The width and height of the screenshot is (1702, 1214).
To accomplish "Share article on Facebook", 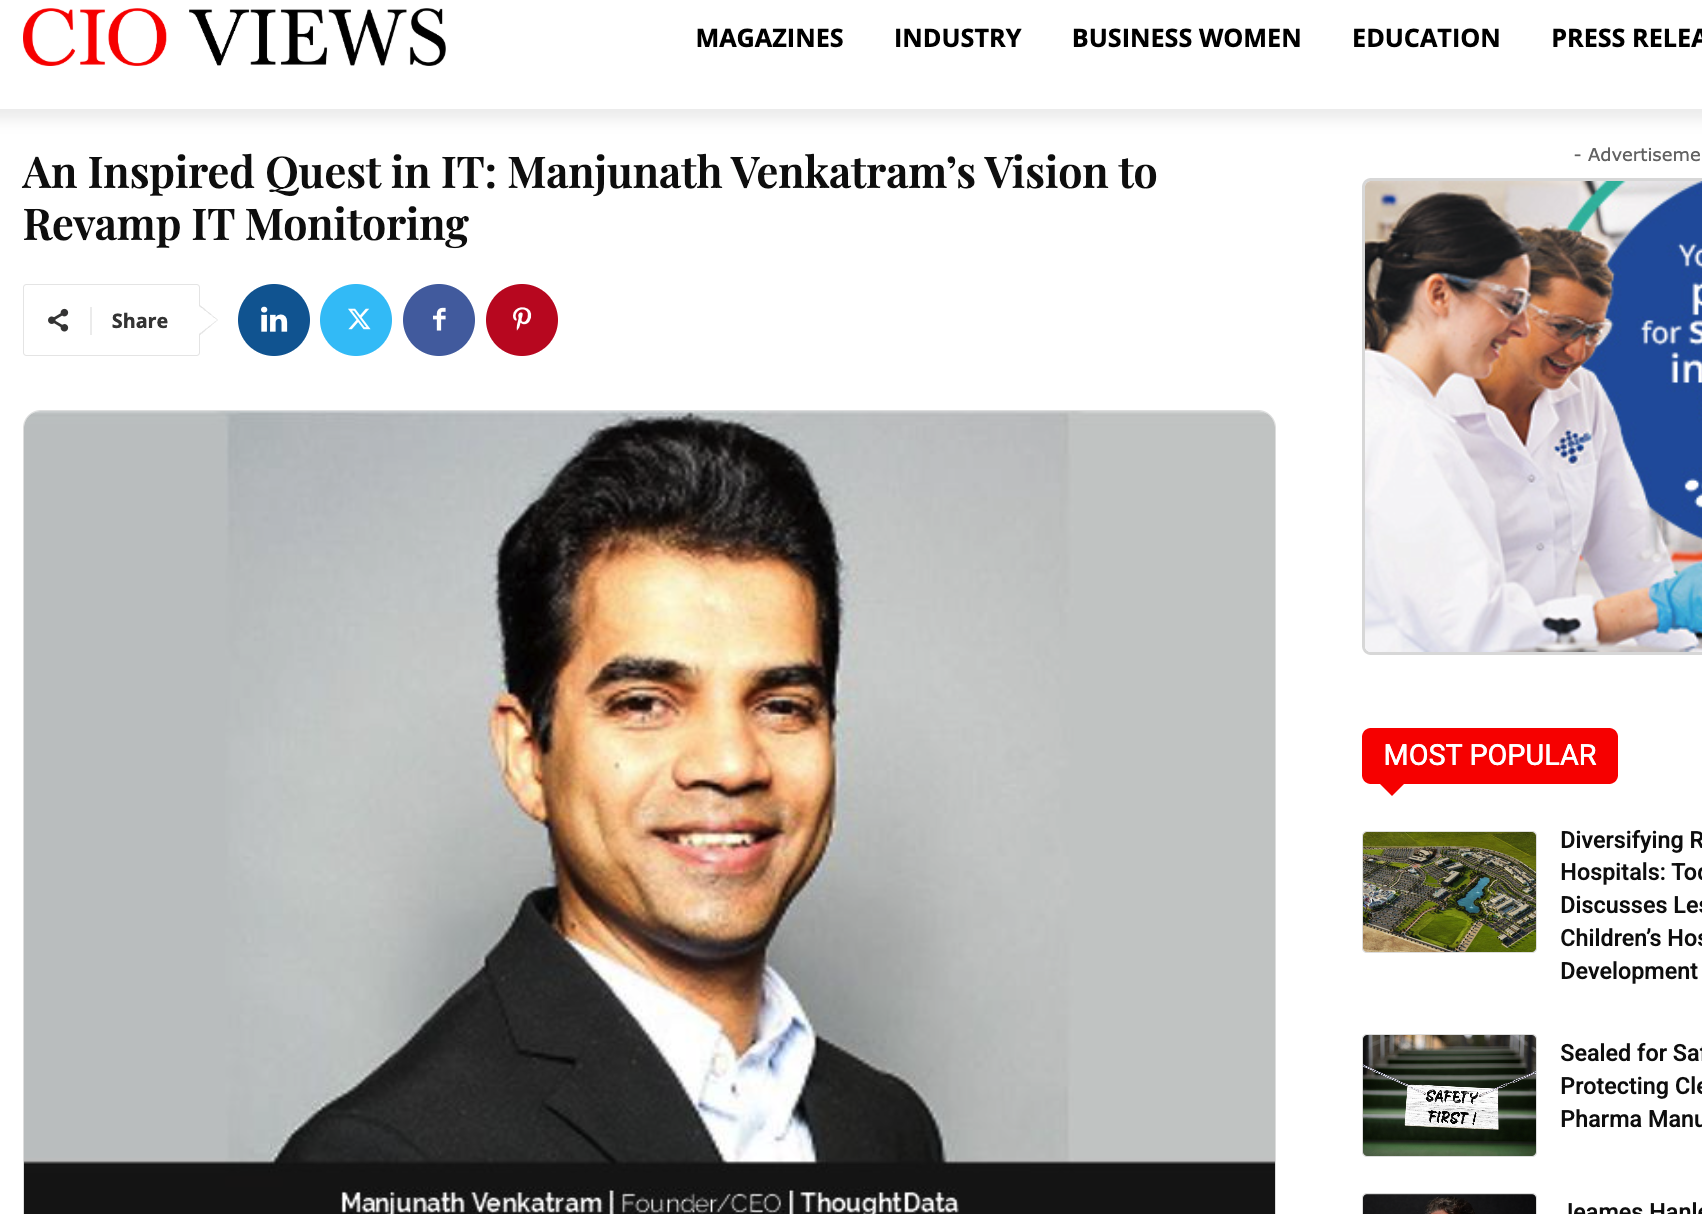I will [x=439, y=320].
